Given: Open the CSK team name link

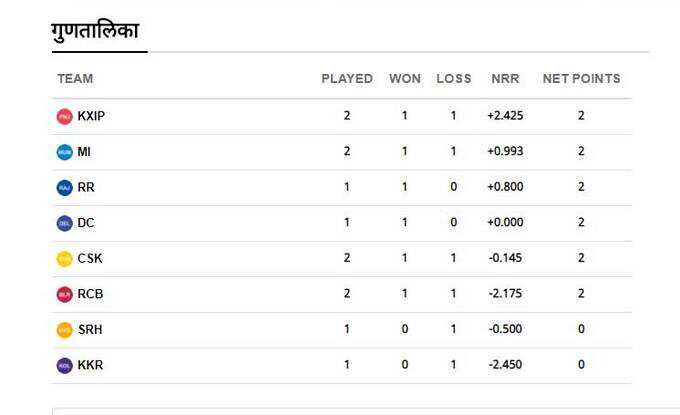Looking at the screenshot, I should [90, 258].
